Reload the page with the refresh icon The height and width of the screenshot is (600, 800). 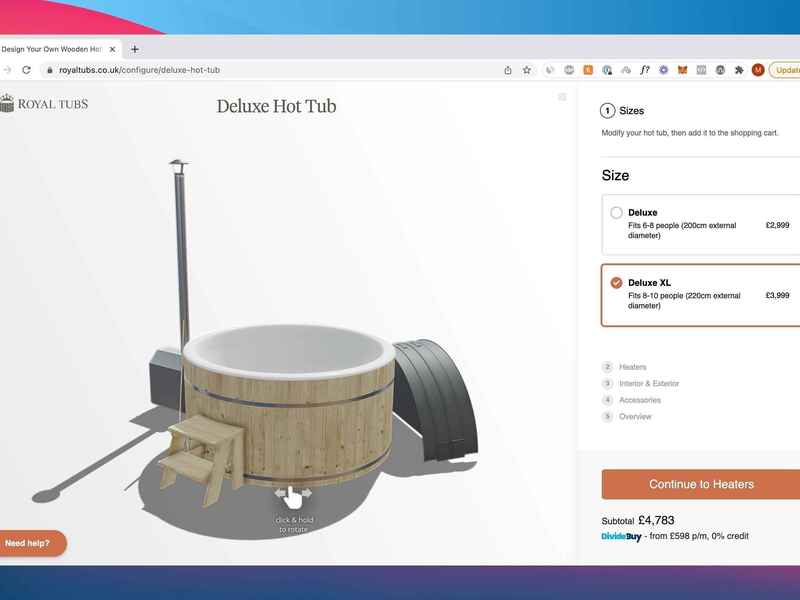tap(27, 70)
